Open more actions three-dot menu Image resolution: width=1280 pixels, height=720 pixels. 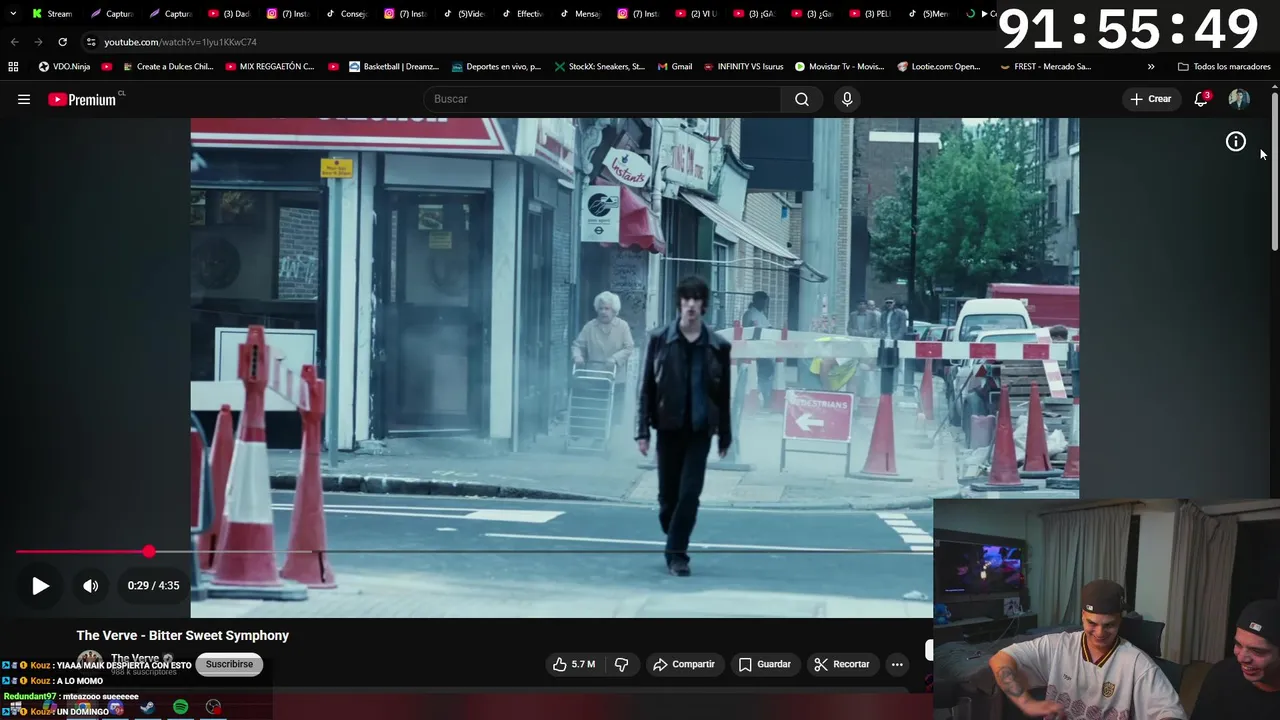click(897, 664)
